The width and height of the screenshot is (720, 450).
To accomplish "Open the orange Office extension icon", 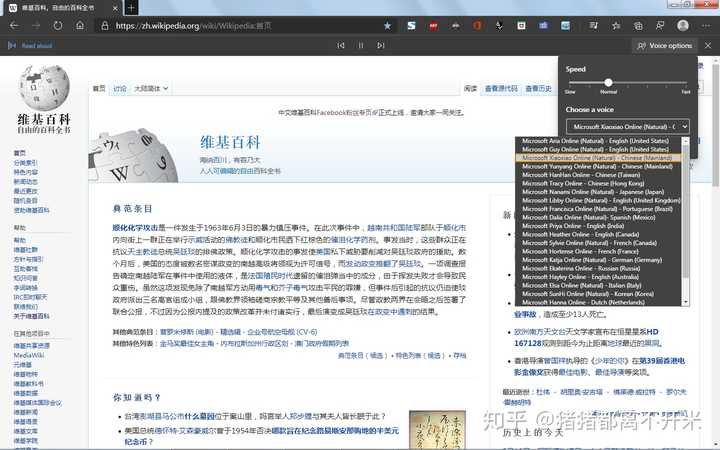I will pos(477,26).
